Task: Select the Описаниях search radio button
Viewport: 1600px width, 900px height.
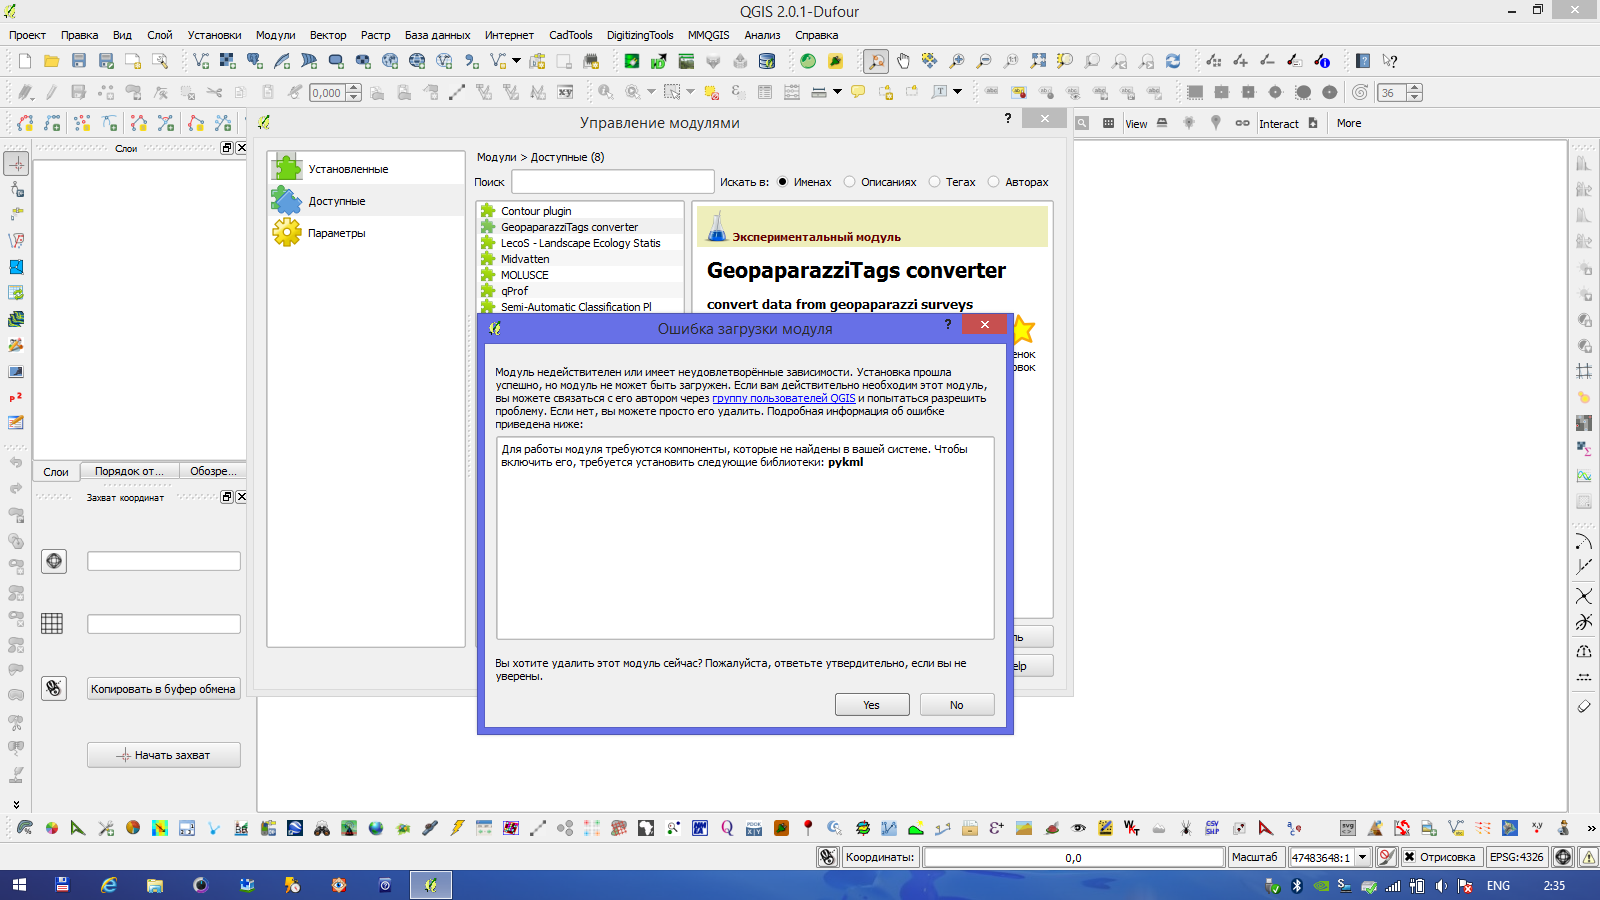Action: pos(850,182)
